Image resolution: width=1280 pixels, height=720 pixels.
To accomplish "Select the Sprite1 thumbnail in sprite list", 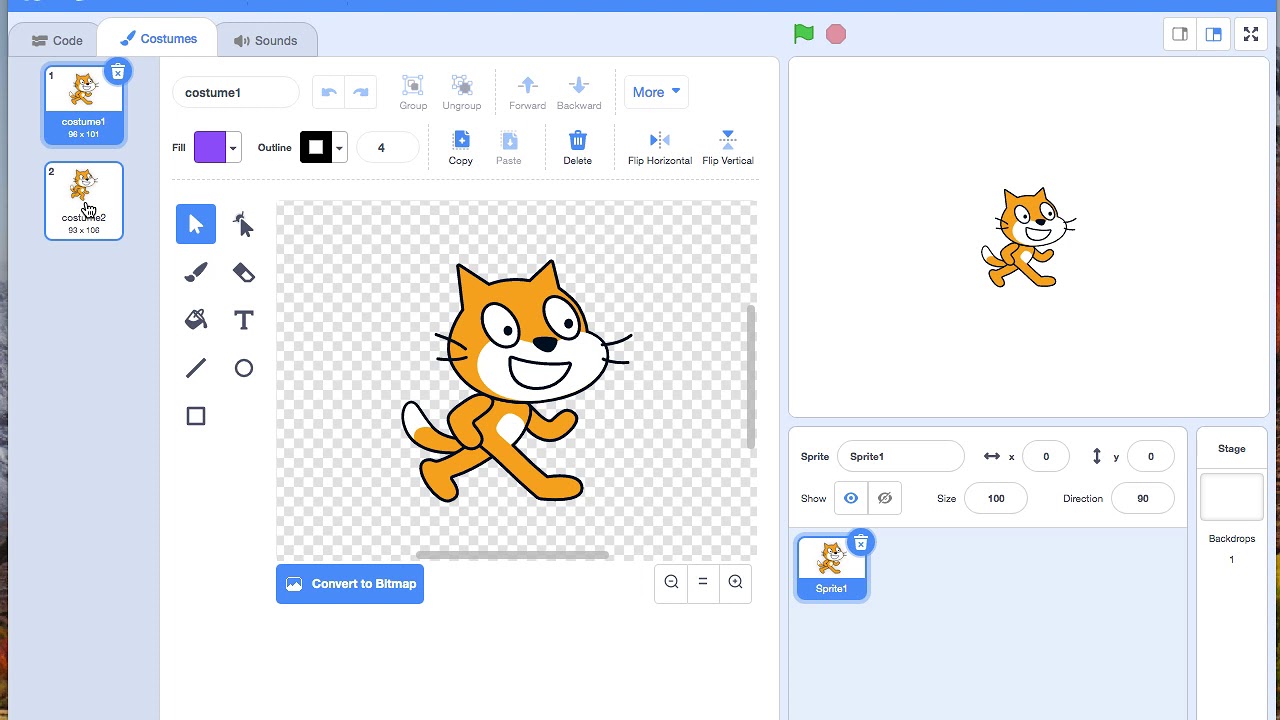I will pos(831,568).
